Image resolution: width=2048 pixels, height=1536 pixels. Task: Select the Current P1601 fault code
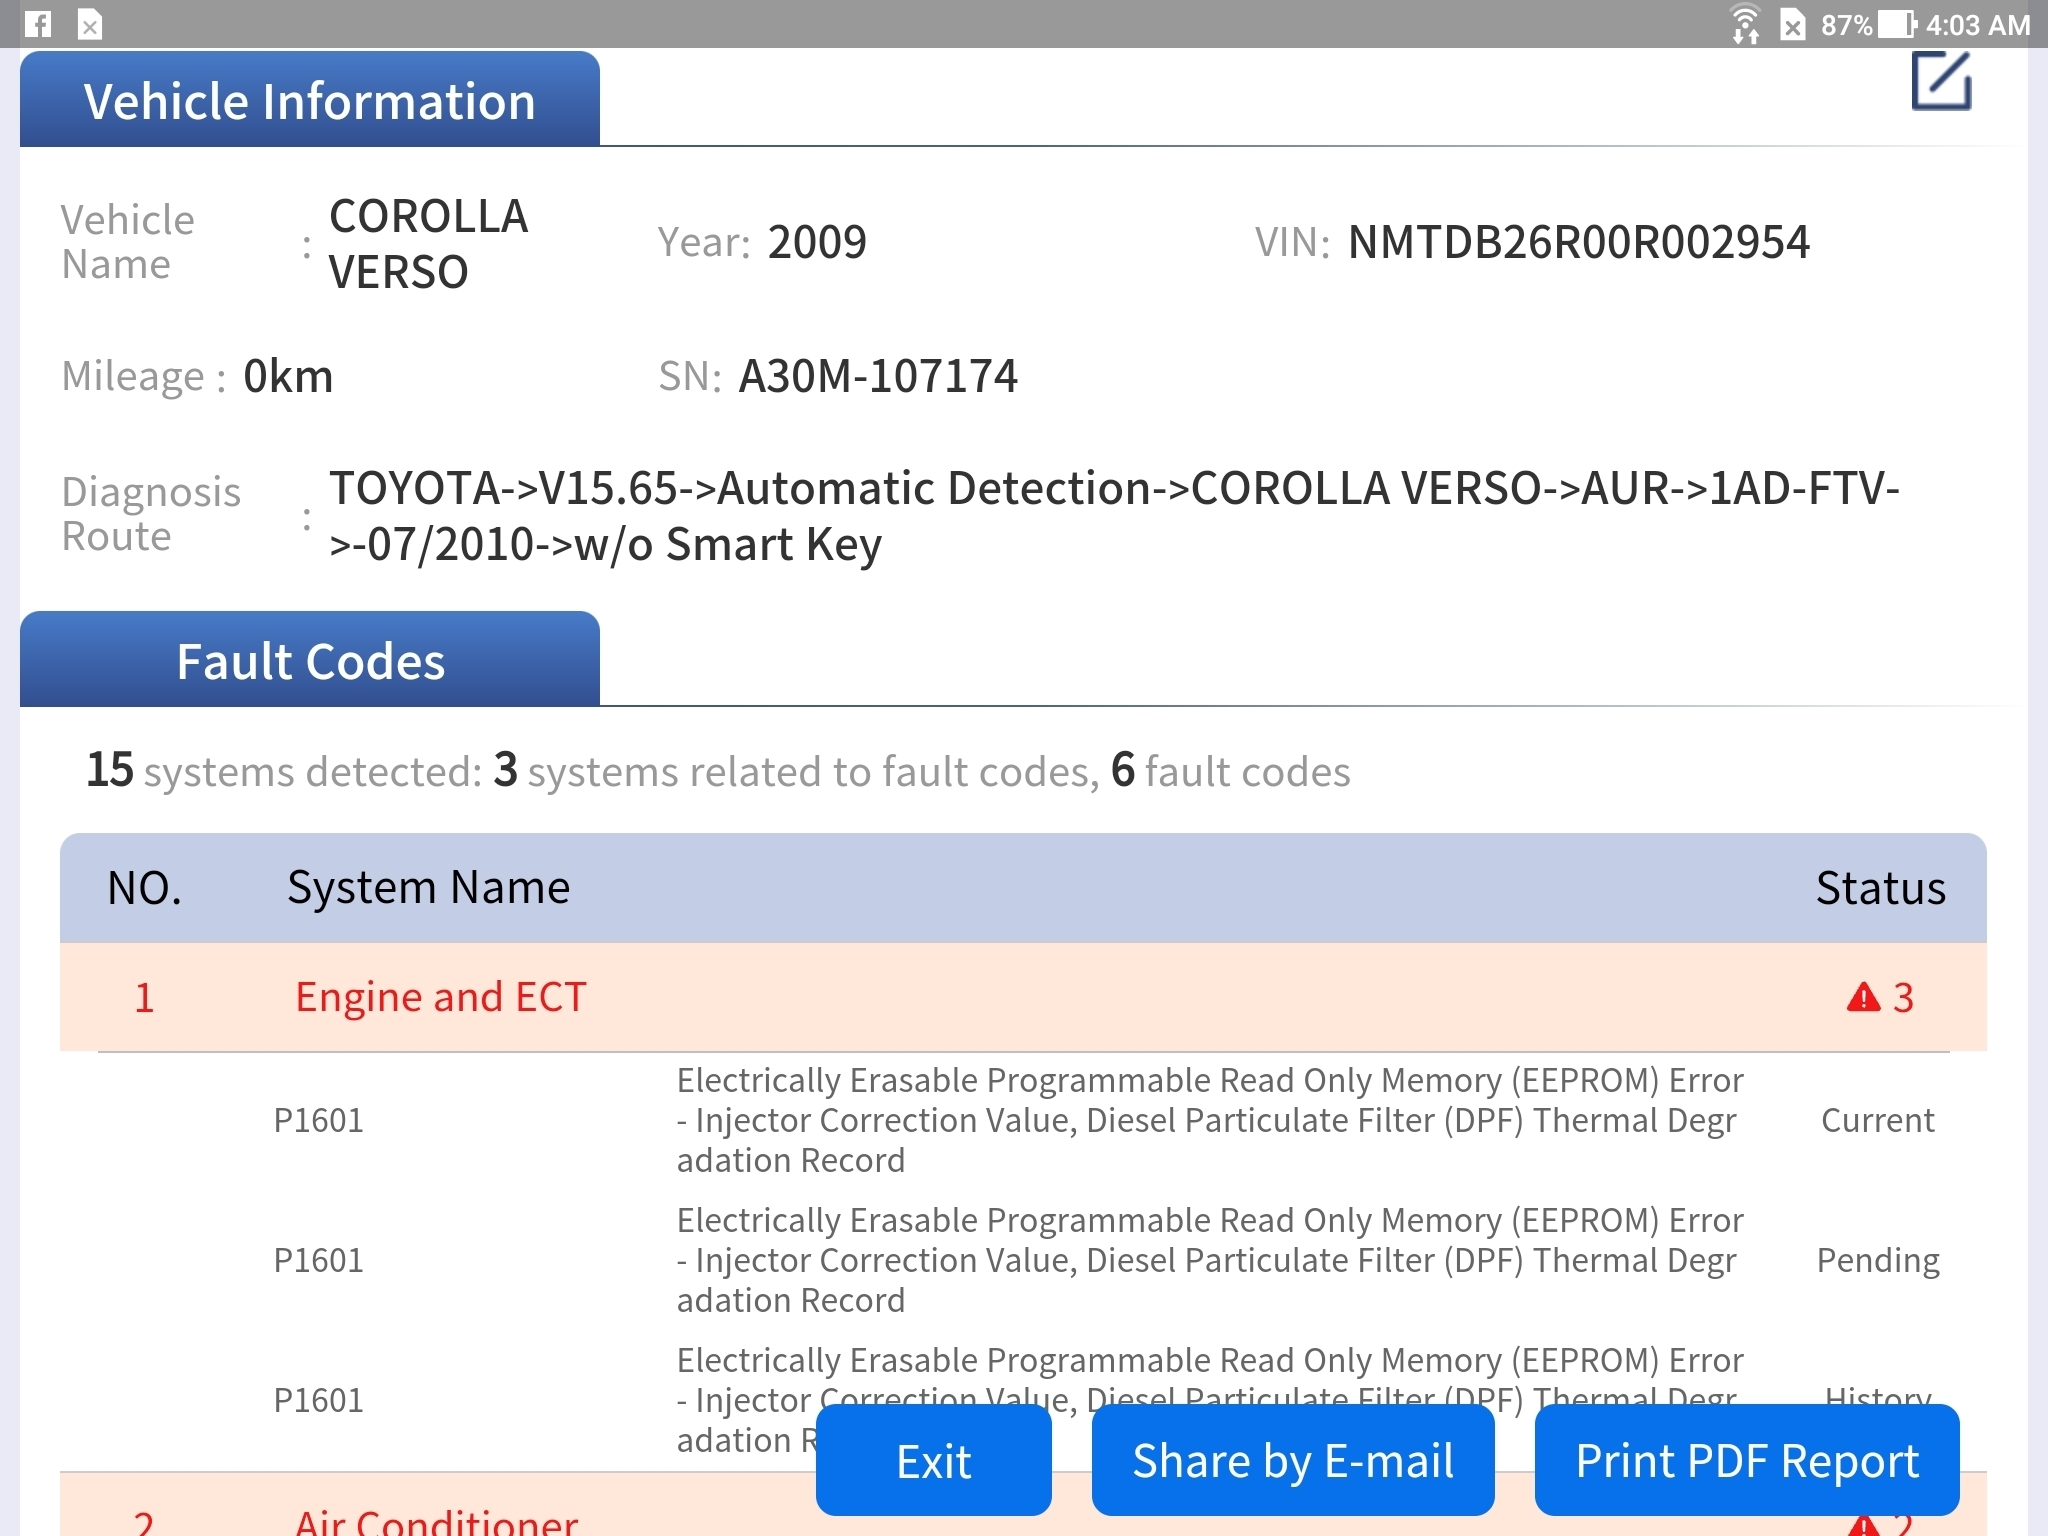(318, 1120)
